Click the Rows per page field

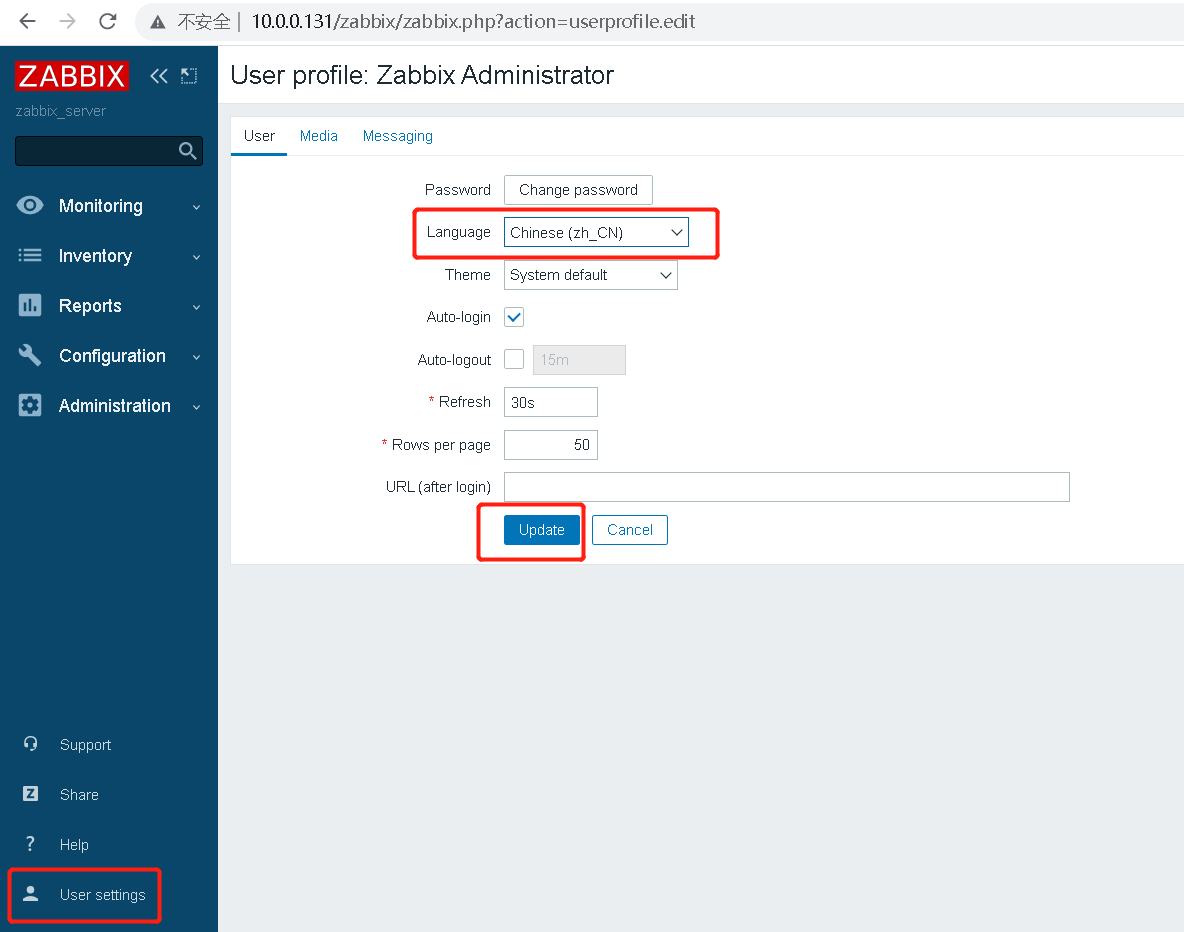[550, 445]
